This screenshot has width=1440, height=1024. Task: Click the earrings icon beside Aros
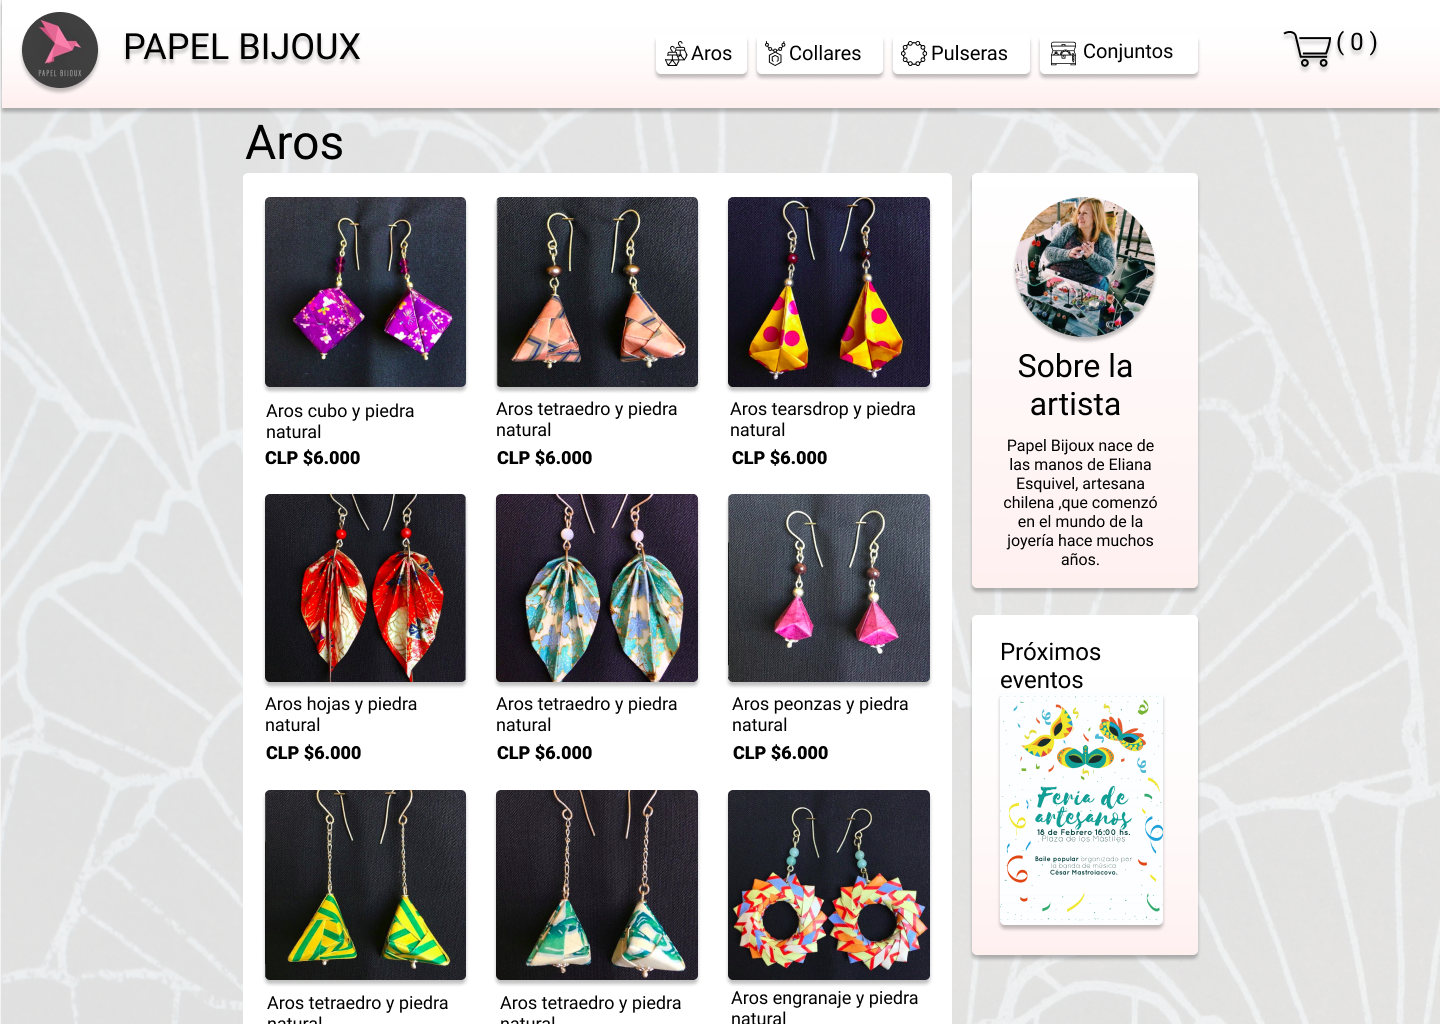point(676,53)
